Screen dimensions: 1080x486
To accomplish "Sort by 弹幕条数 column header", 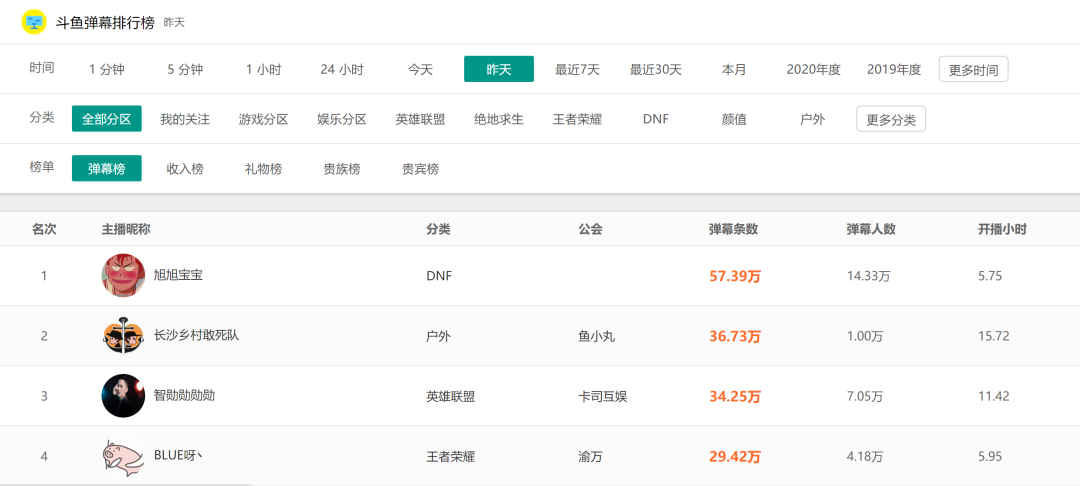I will coord(733,229).
